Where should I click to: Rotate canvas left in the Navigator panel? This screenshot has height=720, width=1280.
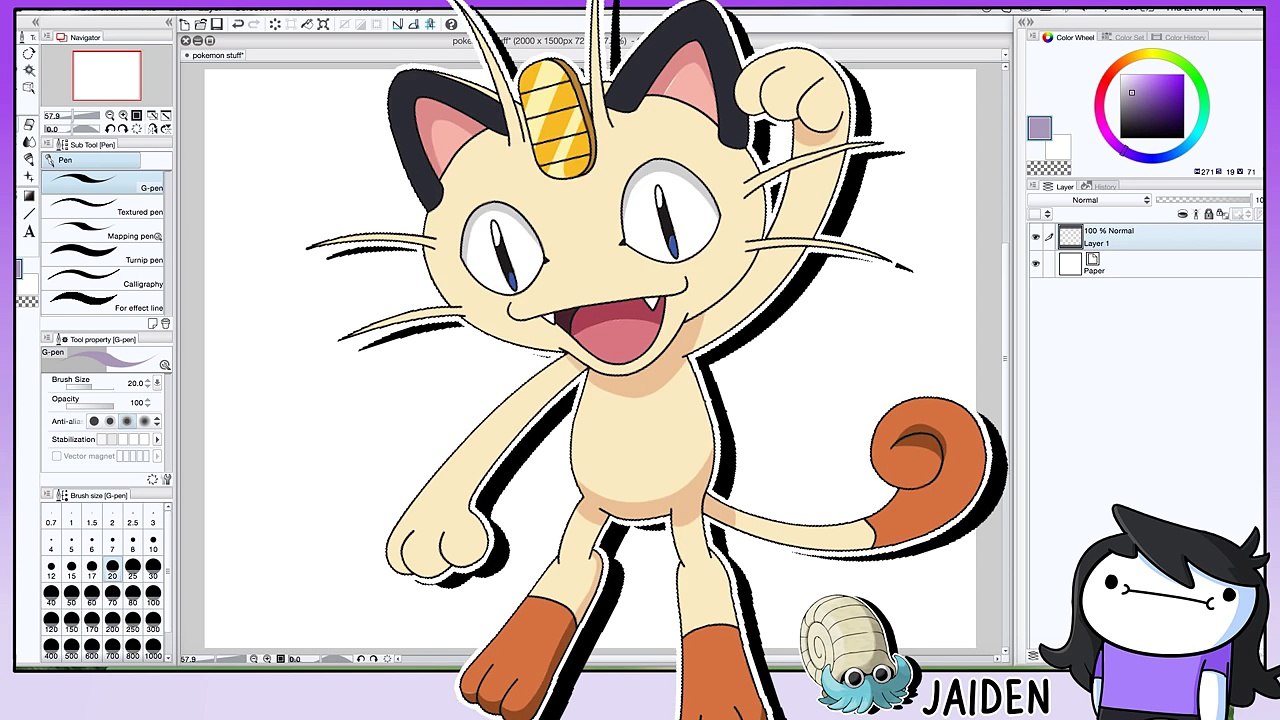coord(110,129)
